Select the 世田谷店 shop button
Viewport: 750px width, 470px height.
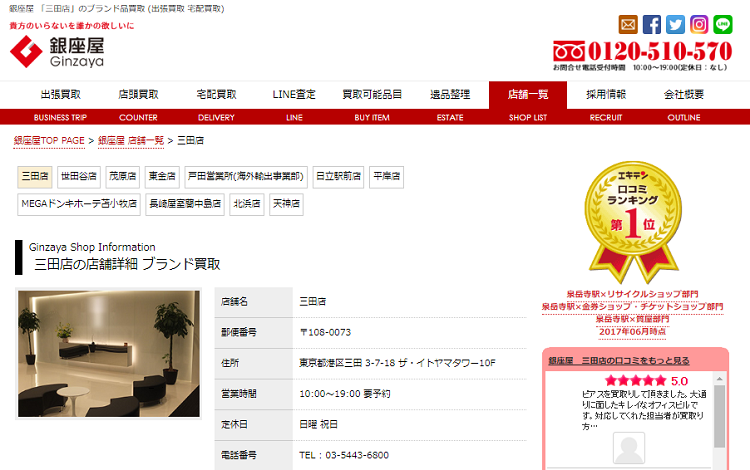[79, 176]
